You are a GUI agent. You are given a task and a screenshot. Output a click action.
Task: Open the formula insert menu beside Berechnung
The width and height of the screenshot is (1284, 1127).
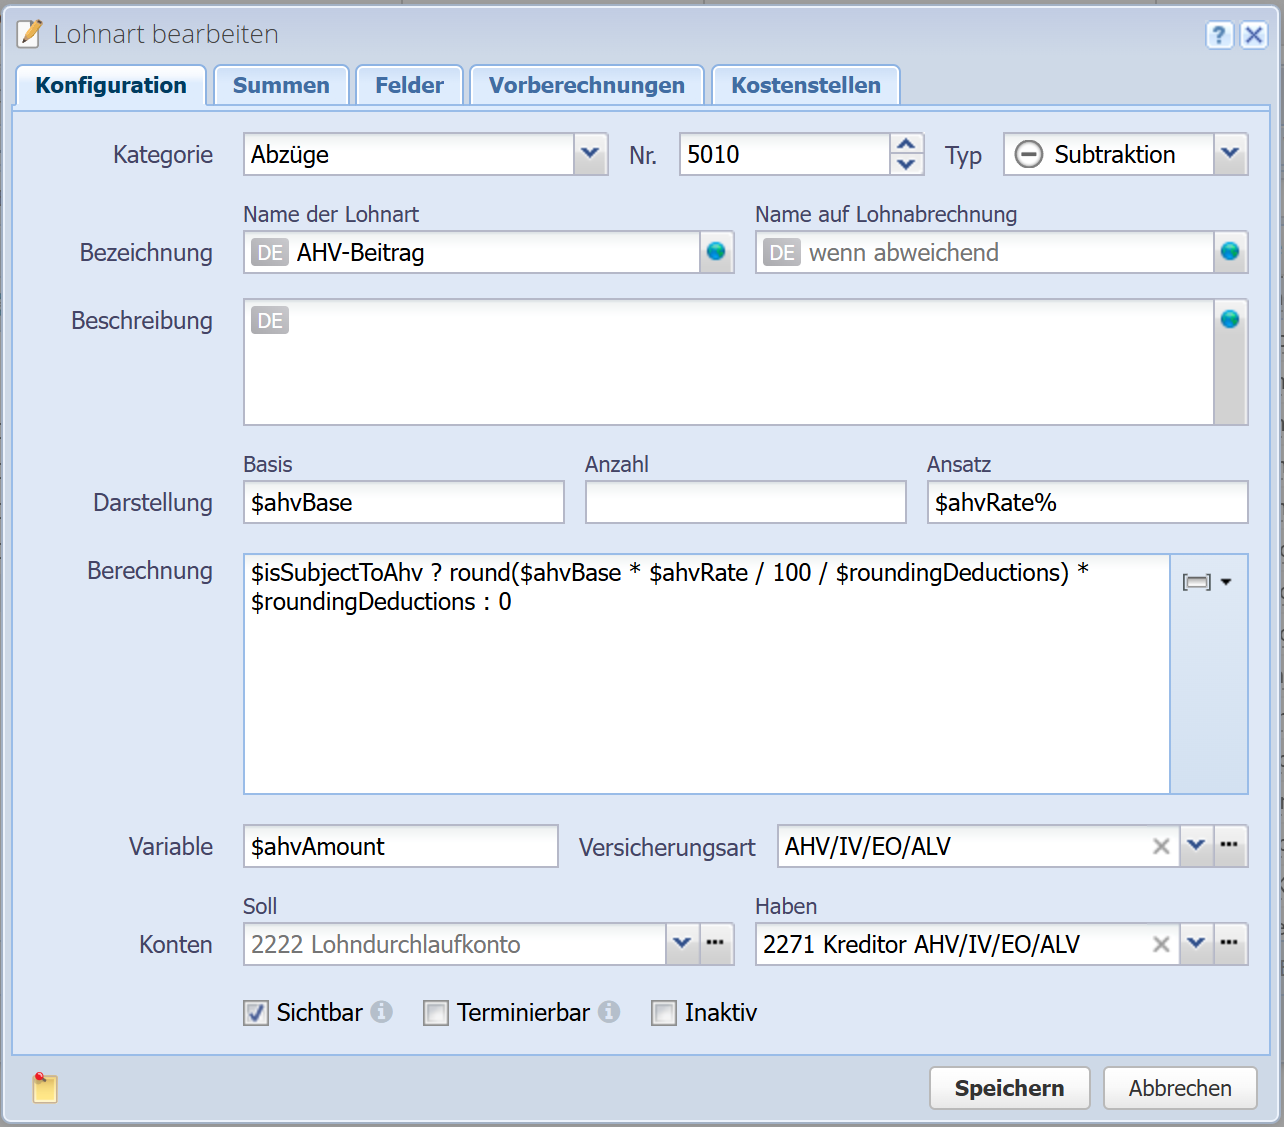click(x=1207, y=582)
